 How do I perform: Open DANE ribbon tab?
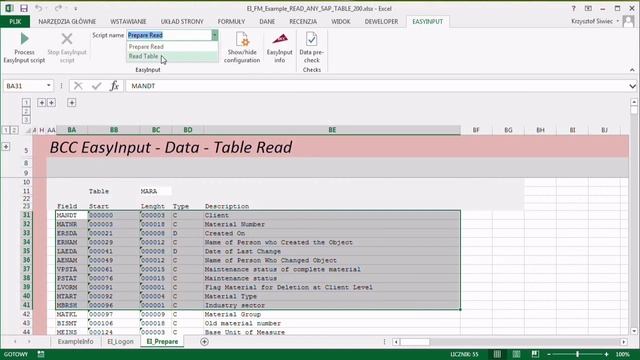point(267,21)
